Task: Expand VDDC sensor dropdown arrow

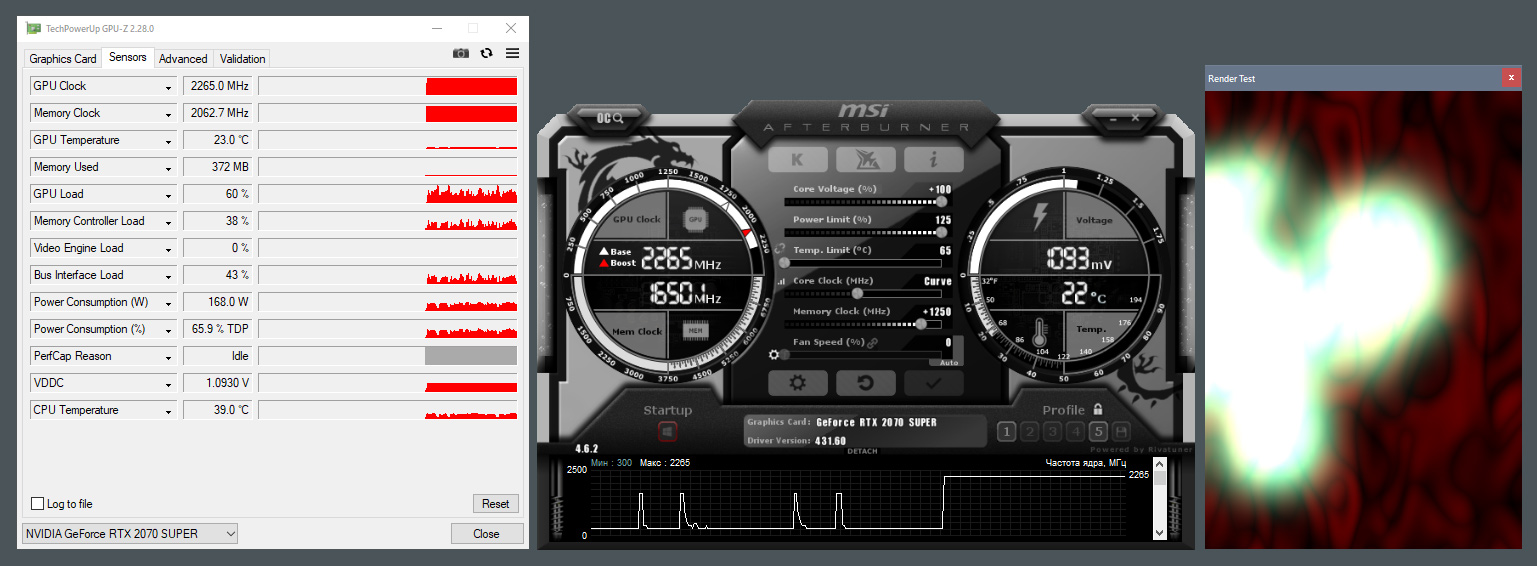Action: point(169,384)
